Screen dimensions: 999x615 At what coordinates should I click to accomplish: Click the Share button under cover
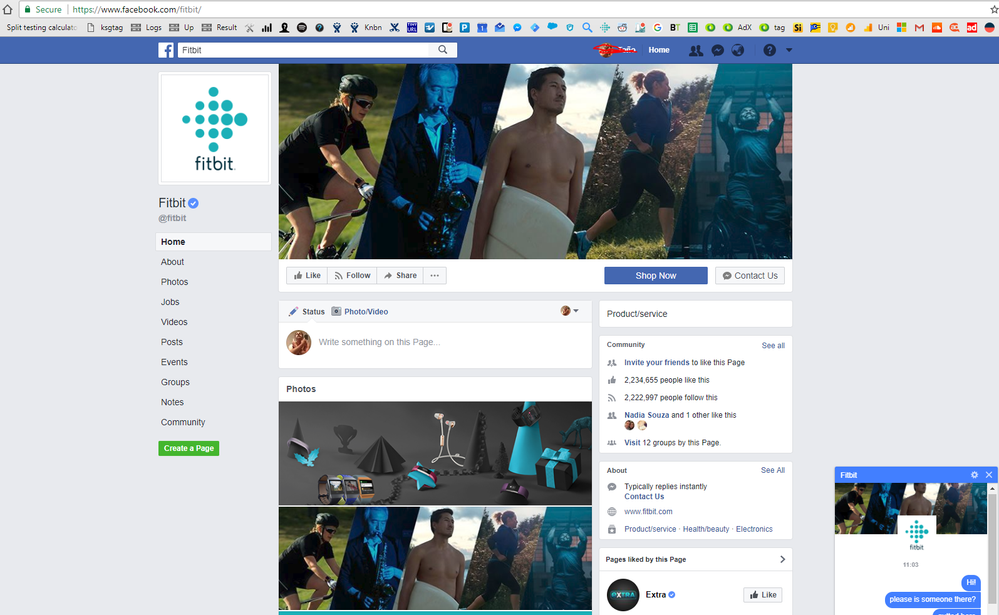coord(400,275)
